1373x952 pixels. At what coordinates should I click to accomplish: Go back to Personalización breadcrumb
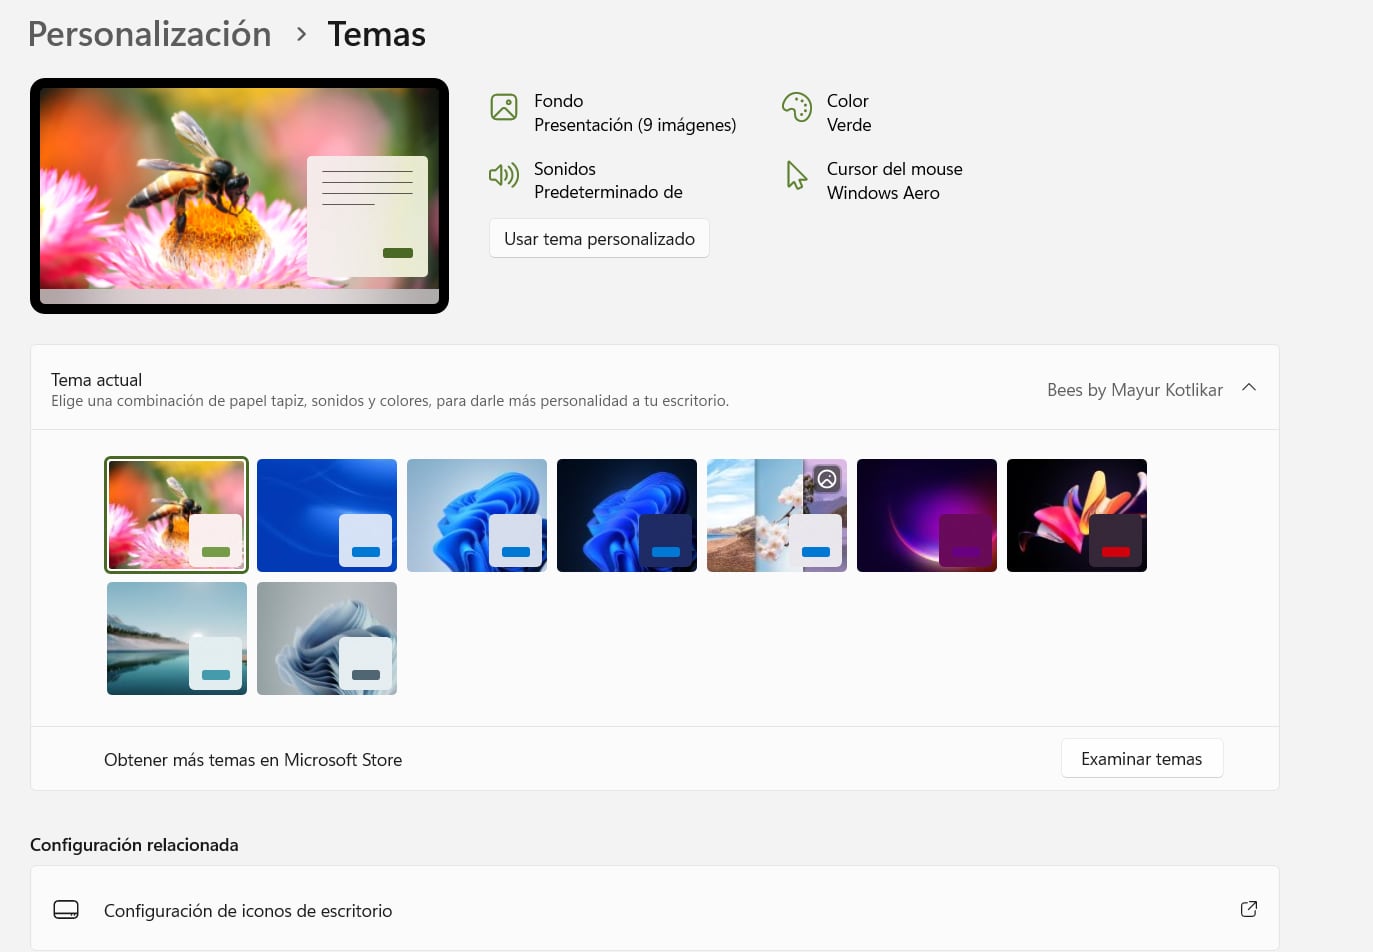150,35
